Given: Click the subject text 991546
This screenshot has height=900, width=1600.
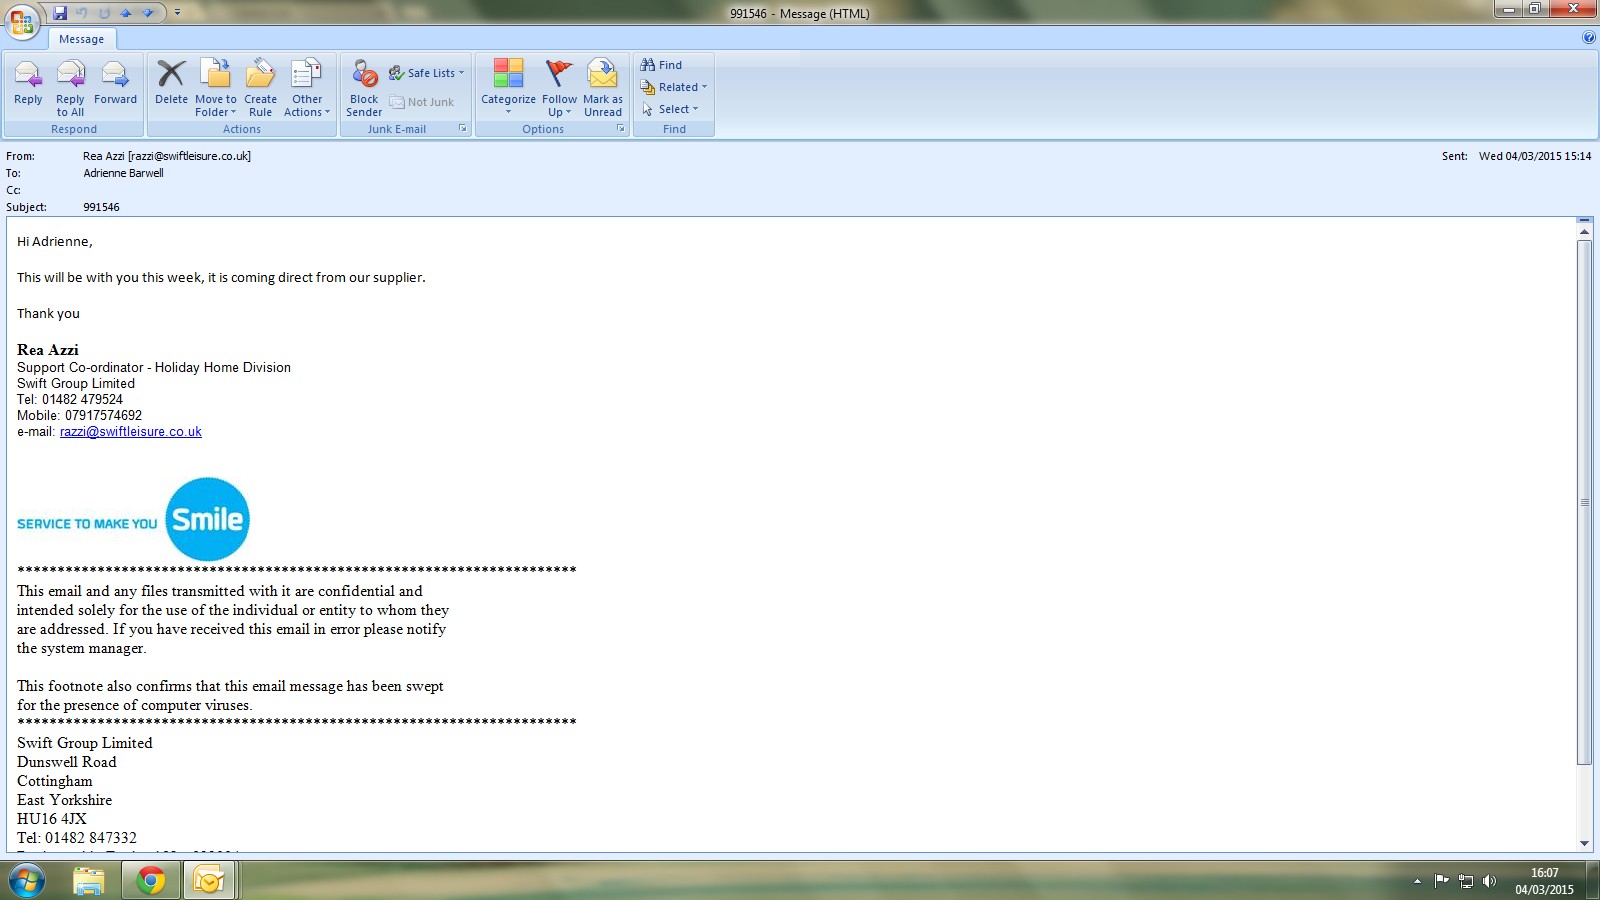Looking at the screenshot, I should click(x=101, y=207).
